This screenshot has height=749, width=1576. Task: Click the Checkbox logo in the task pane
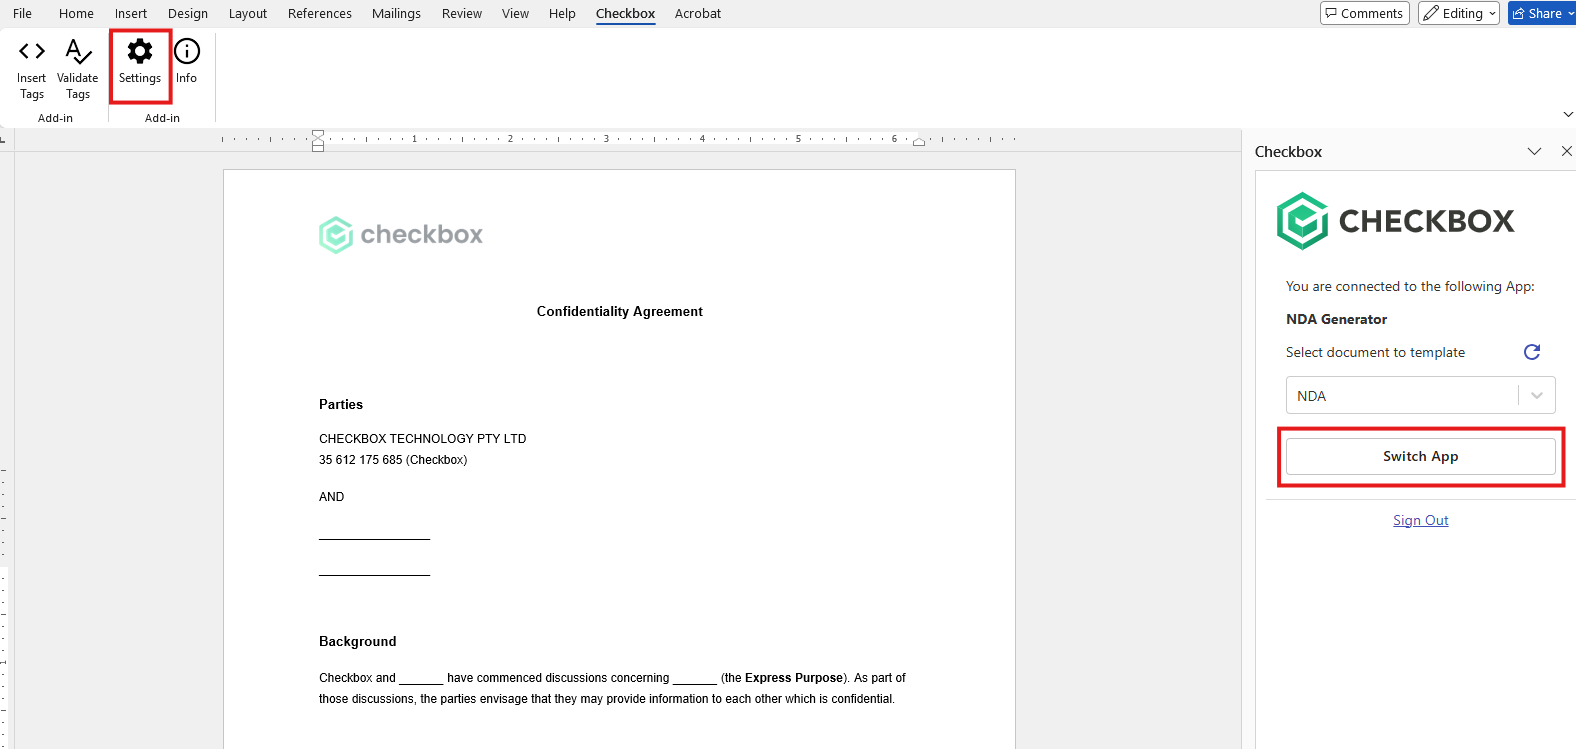tap(1396, 221)
